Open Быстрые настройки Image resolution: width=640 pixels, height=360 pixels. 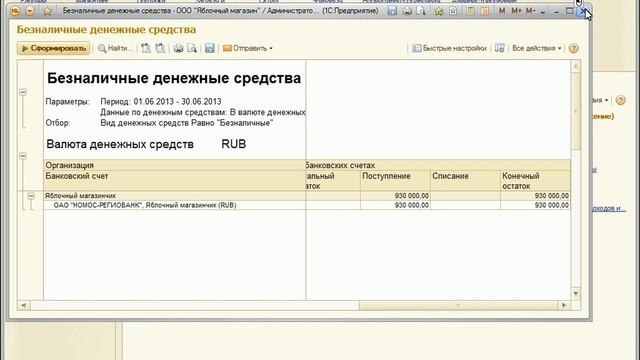[x=449, y=48]
